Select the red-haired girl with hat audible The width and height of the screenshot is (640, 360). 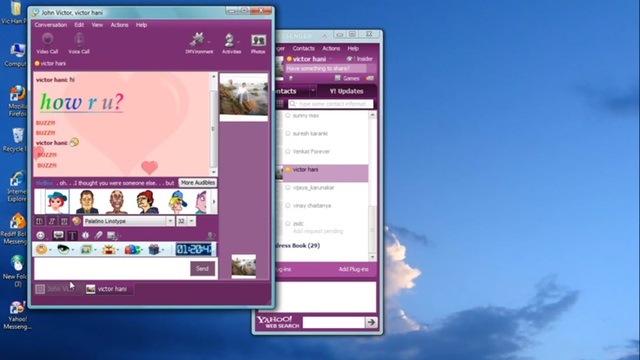[x=56, y=202]
